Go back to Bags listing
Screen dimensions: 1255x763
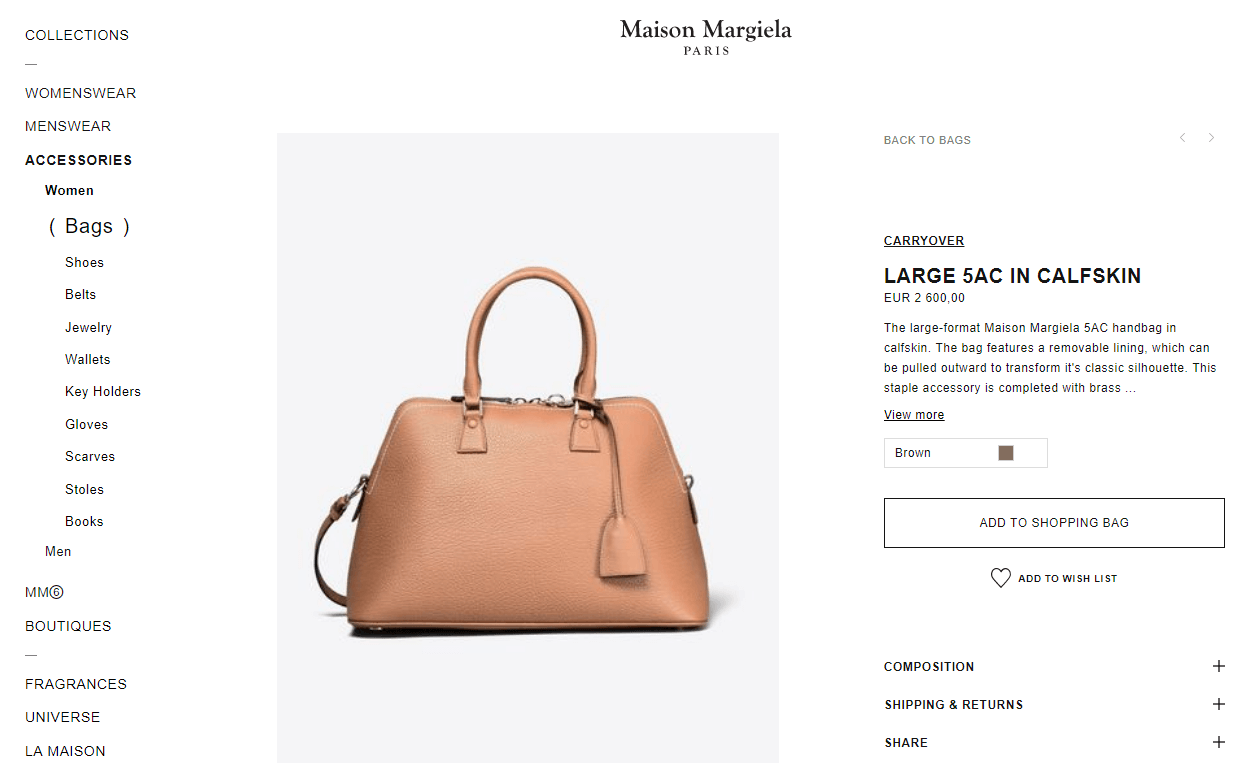tap(927, 140)
